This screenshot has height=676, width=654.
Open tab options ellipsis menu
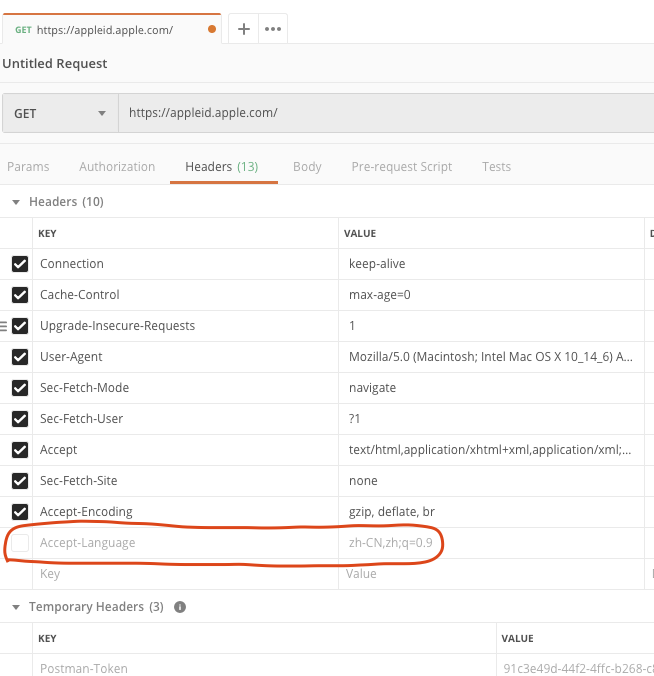(x=273, y=29)
